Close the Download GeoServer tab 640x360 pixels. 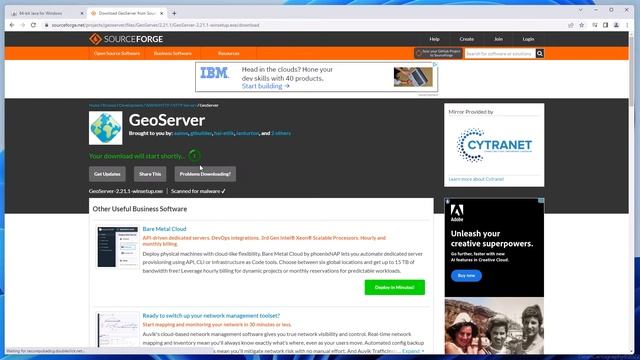[162, 13]
